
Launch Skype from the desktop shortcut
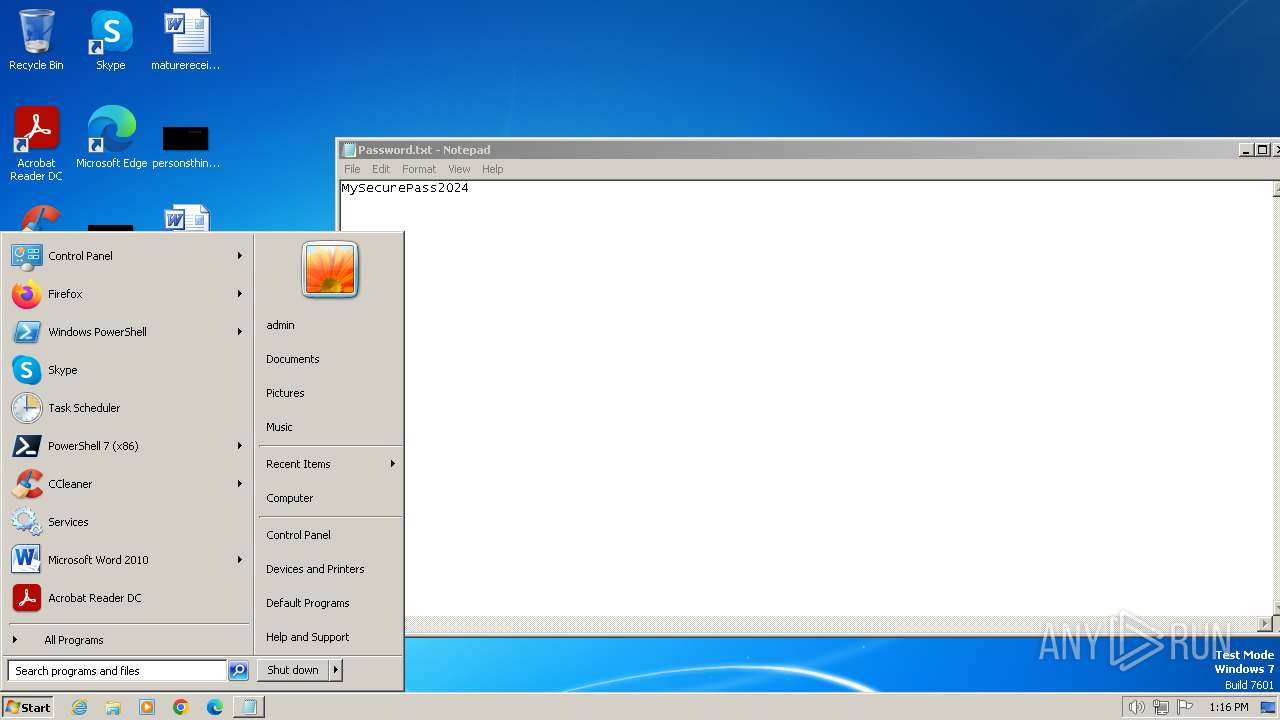pos(110,40)
